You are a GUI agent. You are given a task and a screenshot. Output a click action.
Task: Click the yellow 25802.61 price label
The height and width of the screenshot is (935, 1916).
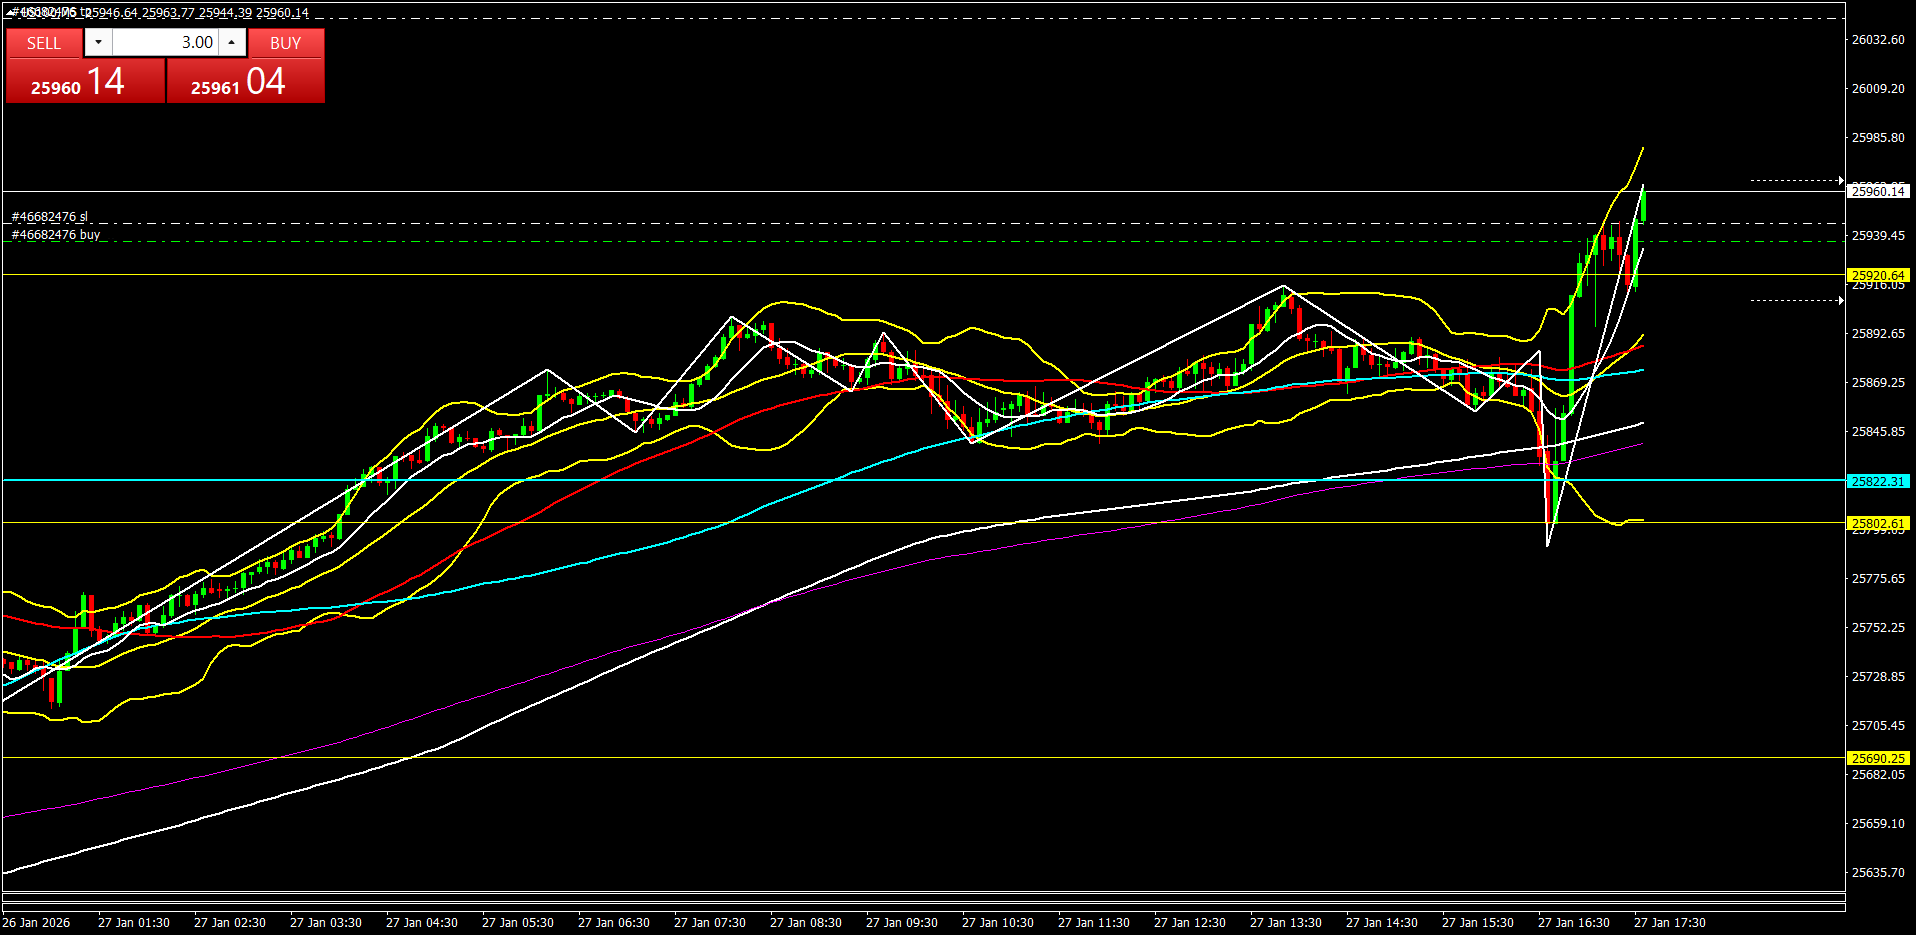pyautogui.click(x=1878, y=523)
